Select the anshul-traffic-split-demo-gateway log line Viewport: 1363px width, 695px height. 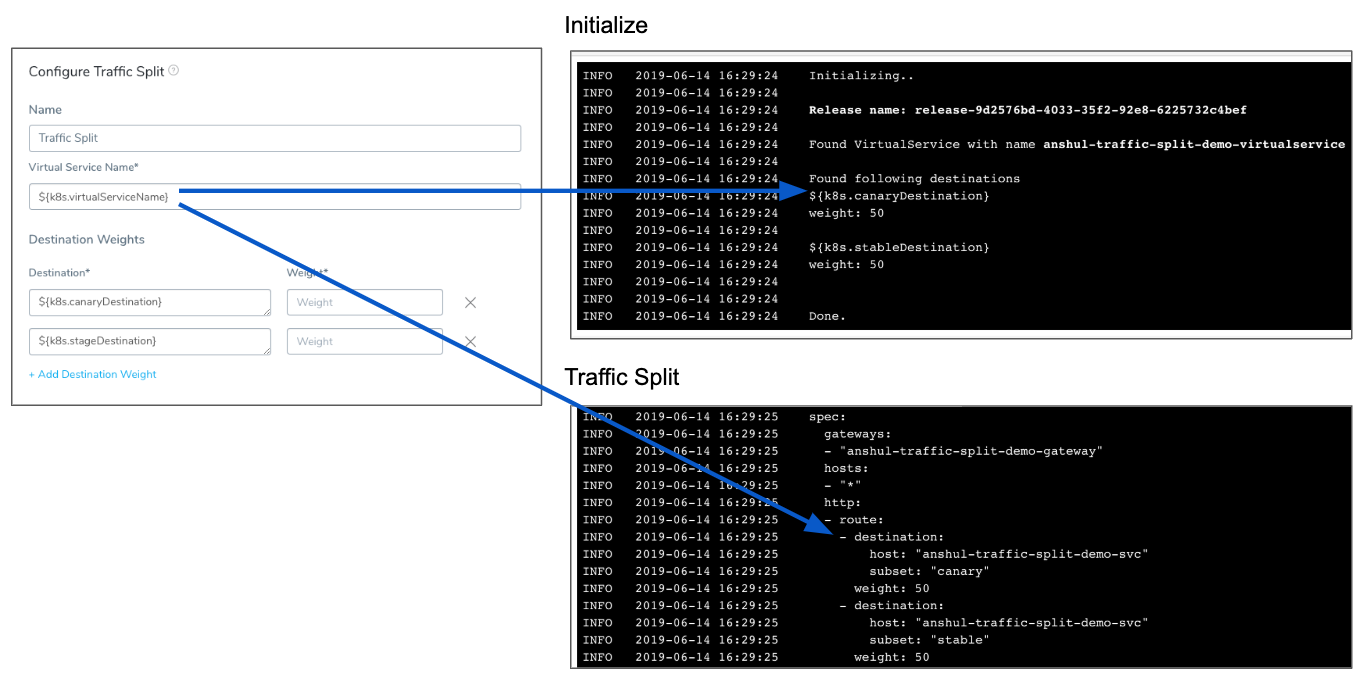pyautogui.click(x=963, y=451)
